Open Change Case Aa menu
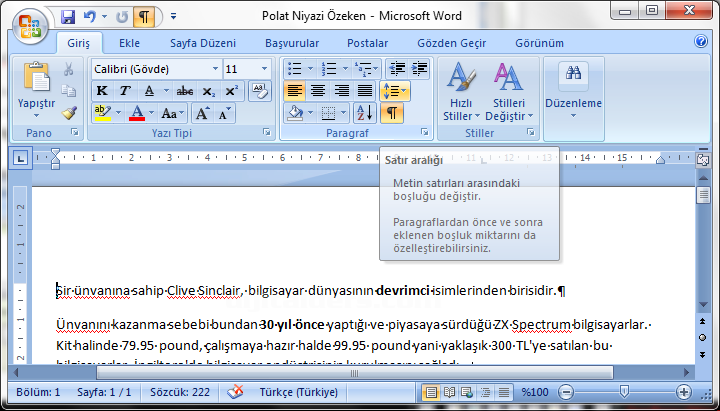720x411 pixels. click(173, 113)
